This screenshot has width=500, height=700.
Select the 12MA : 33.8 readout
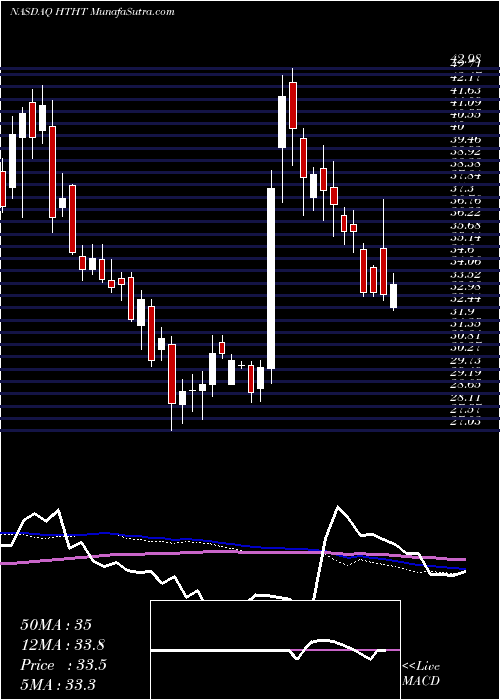[x=63, y=645]
